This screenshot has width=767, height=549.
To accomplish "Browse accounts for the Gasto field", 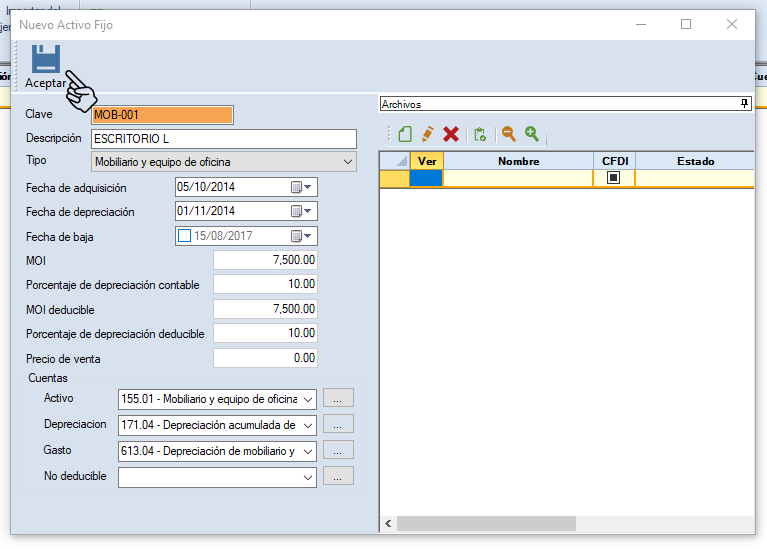I will click(339, 451).
